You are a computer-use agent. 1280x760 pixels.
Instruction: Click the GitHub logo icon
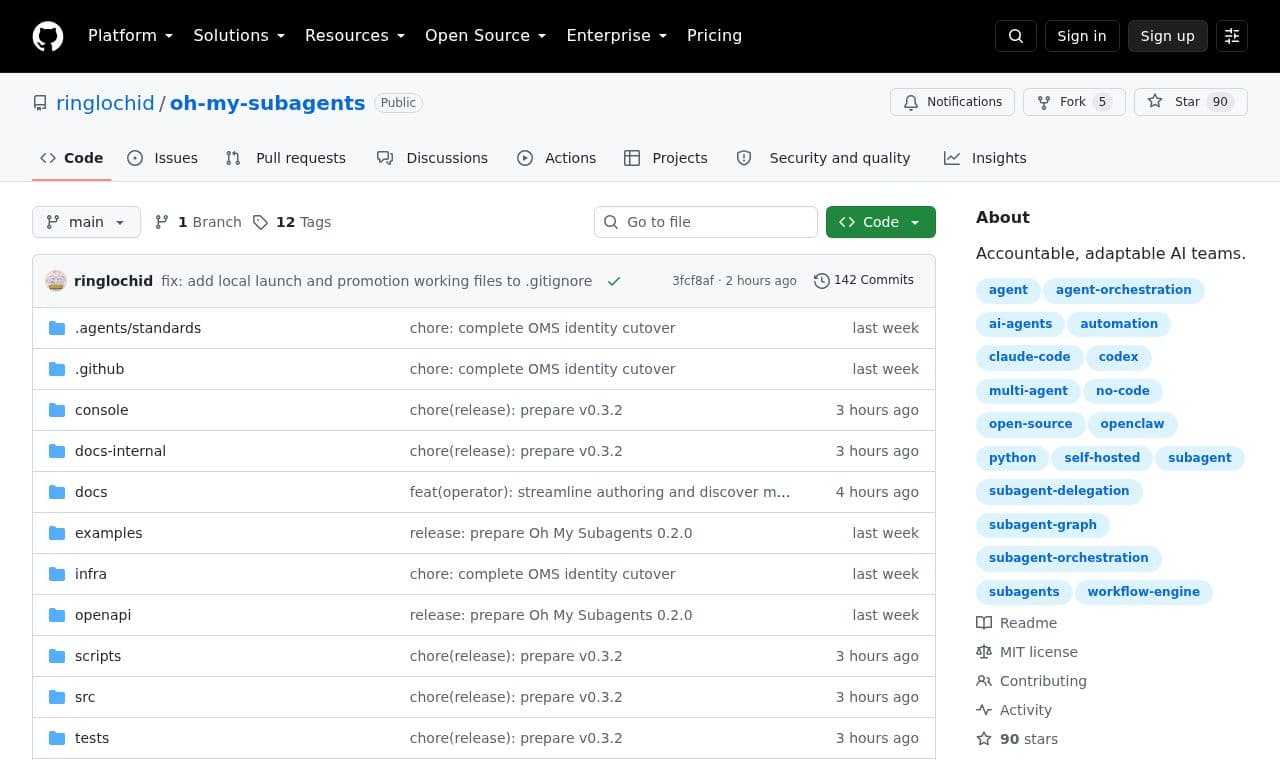[x=48, y=36]
